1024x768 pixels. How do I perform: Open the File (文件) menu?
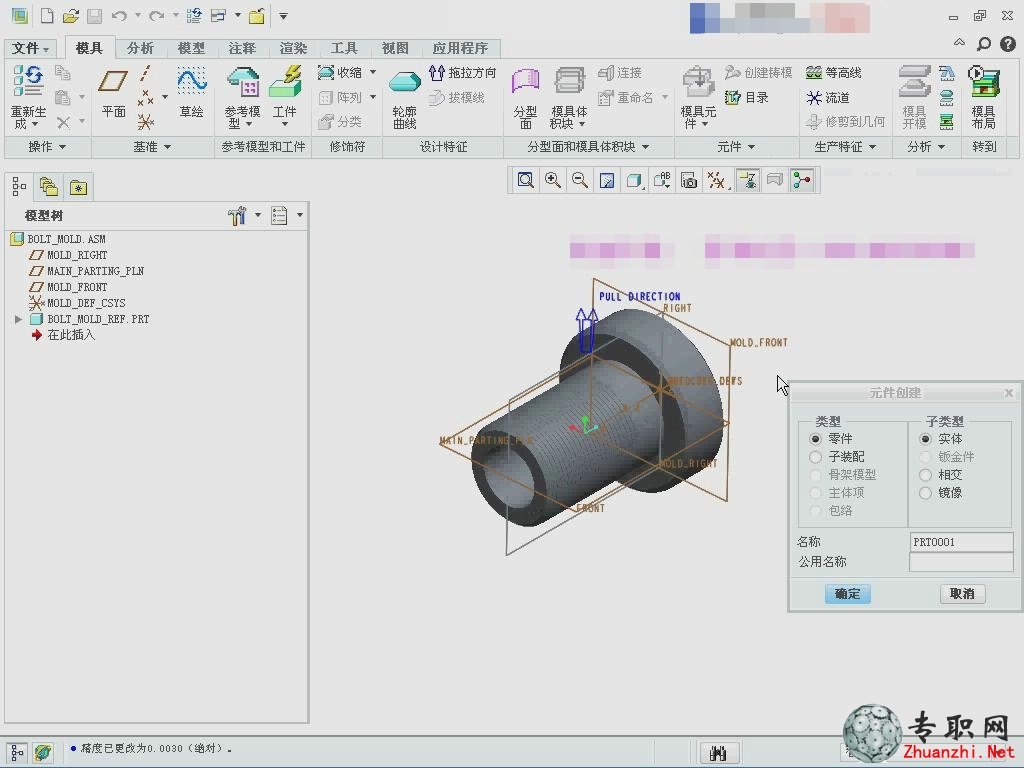click(x=30, y=48)
